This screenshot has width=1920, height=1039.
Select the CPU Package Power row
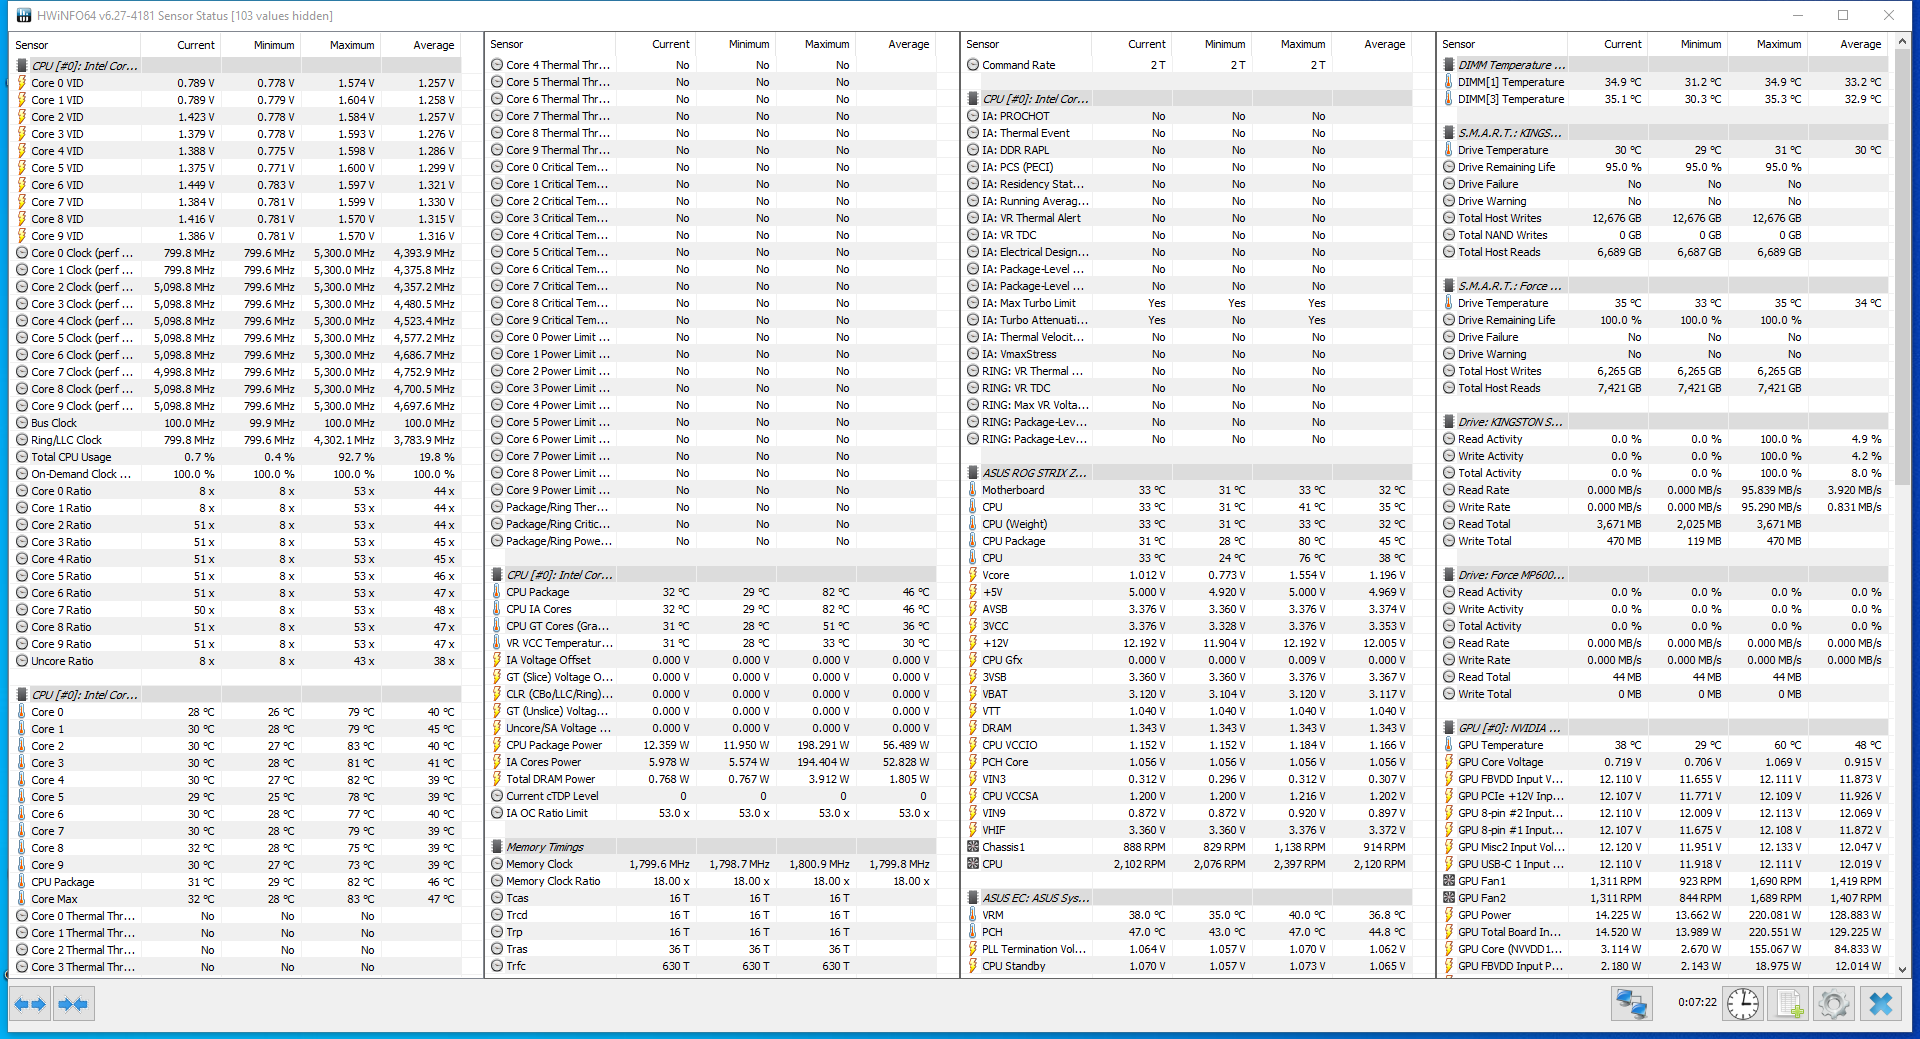[712, 745]
